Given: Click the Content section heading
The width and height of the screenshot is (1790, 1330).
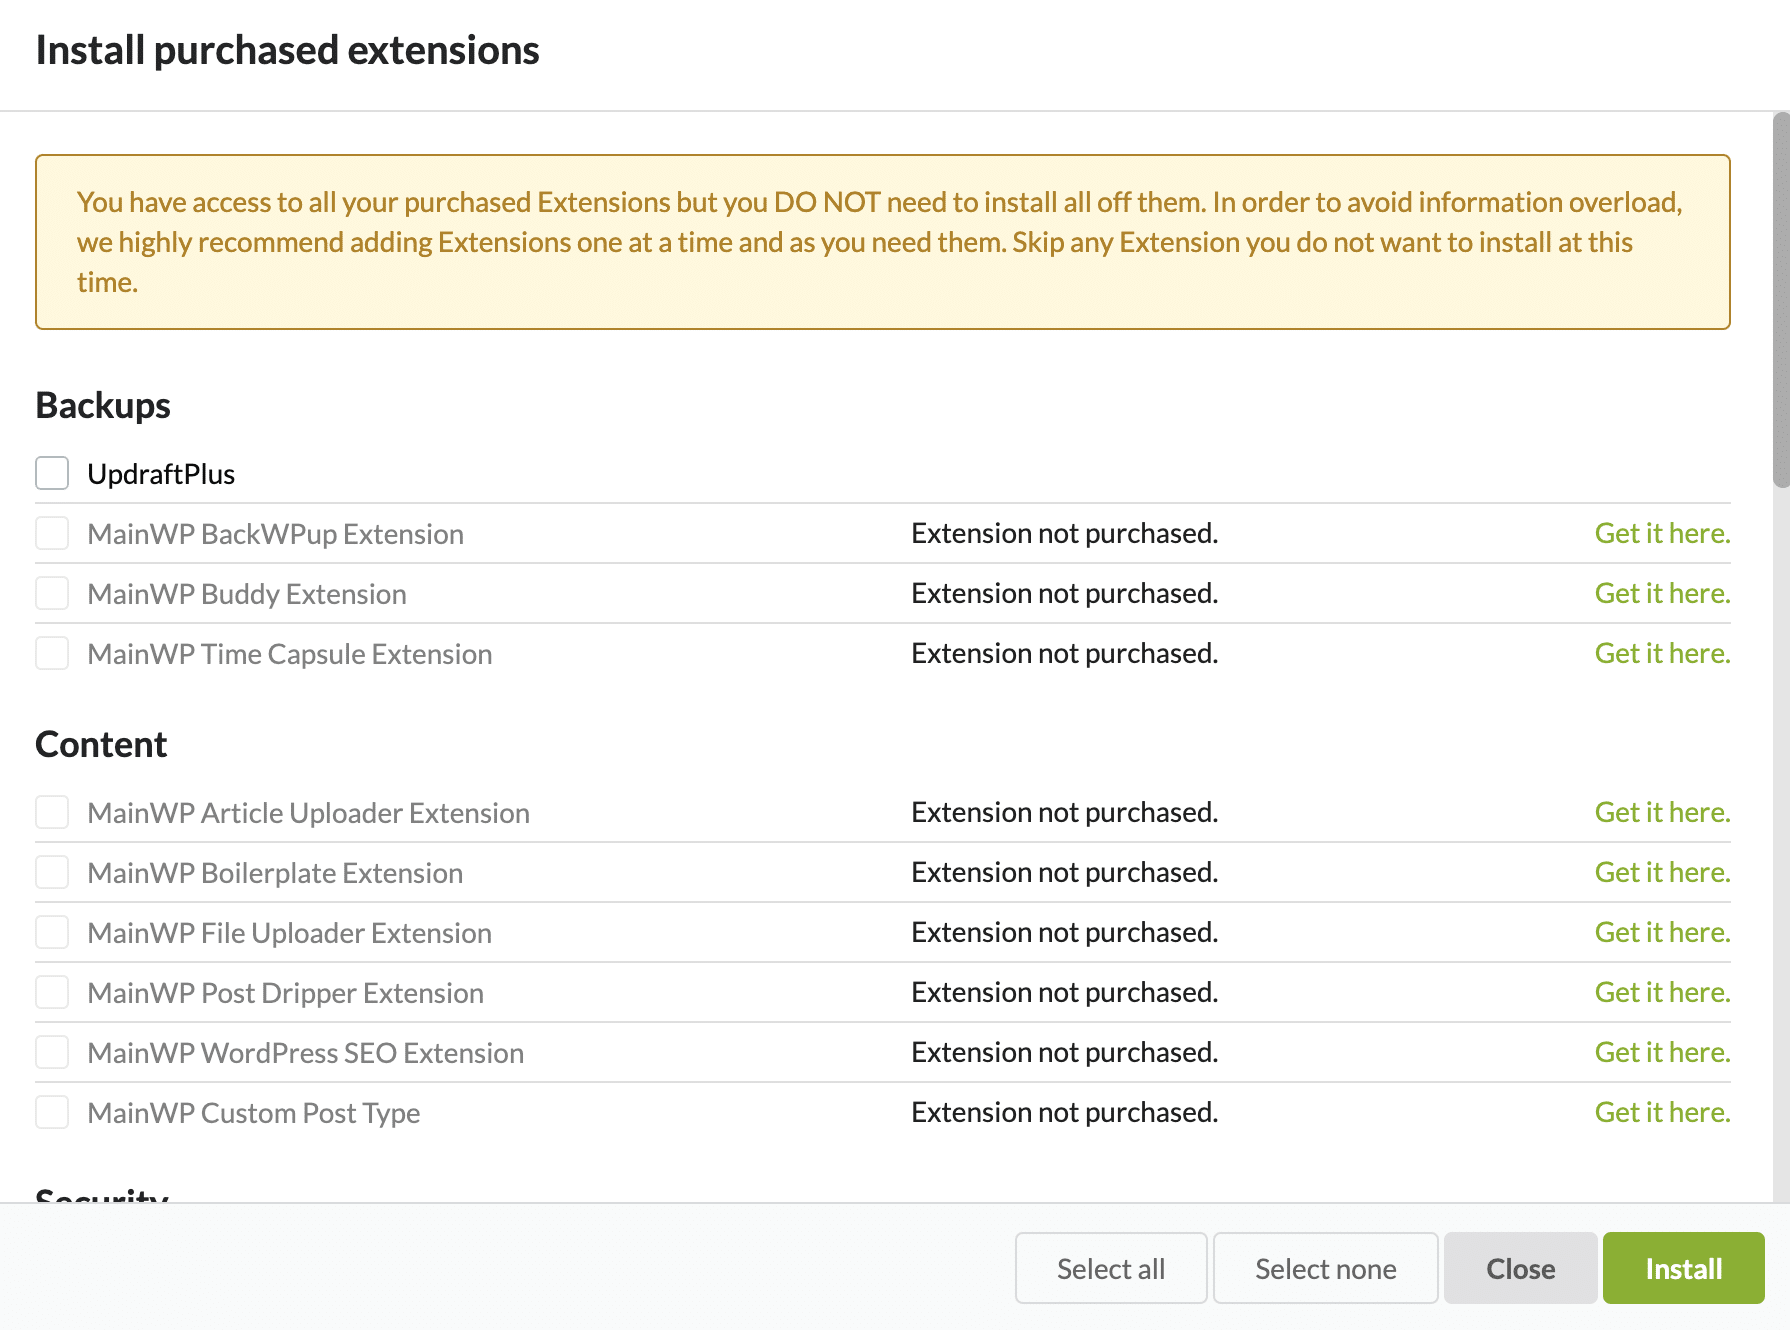Looking at the screenshot, I should pos(101,744).
